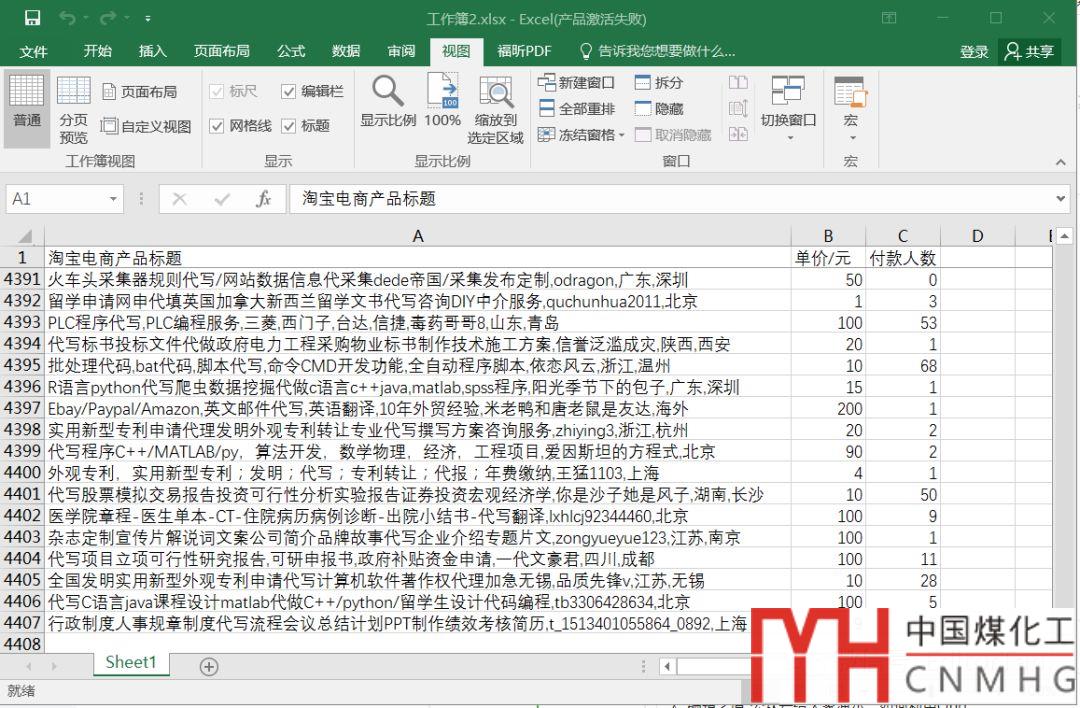
Task: Click cell with value 53 in row 4393
Action: tap(902, 323)
